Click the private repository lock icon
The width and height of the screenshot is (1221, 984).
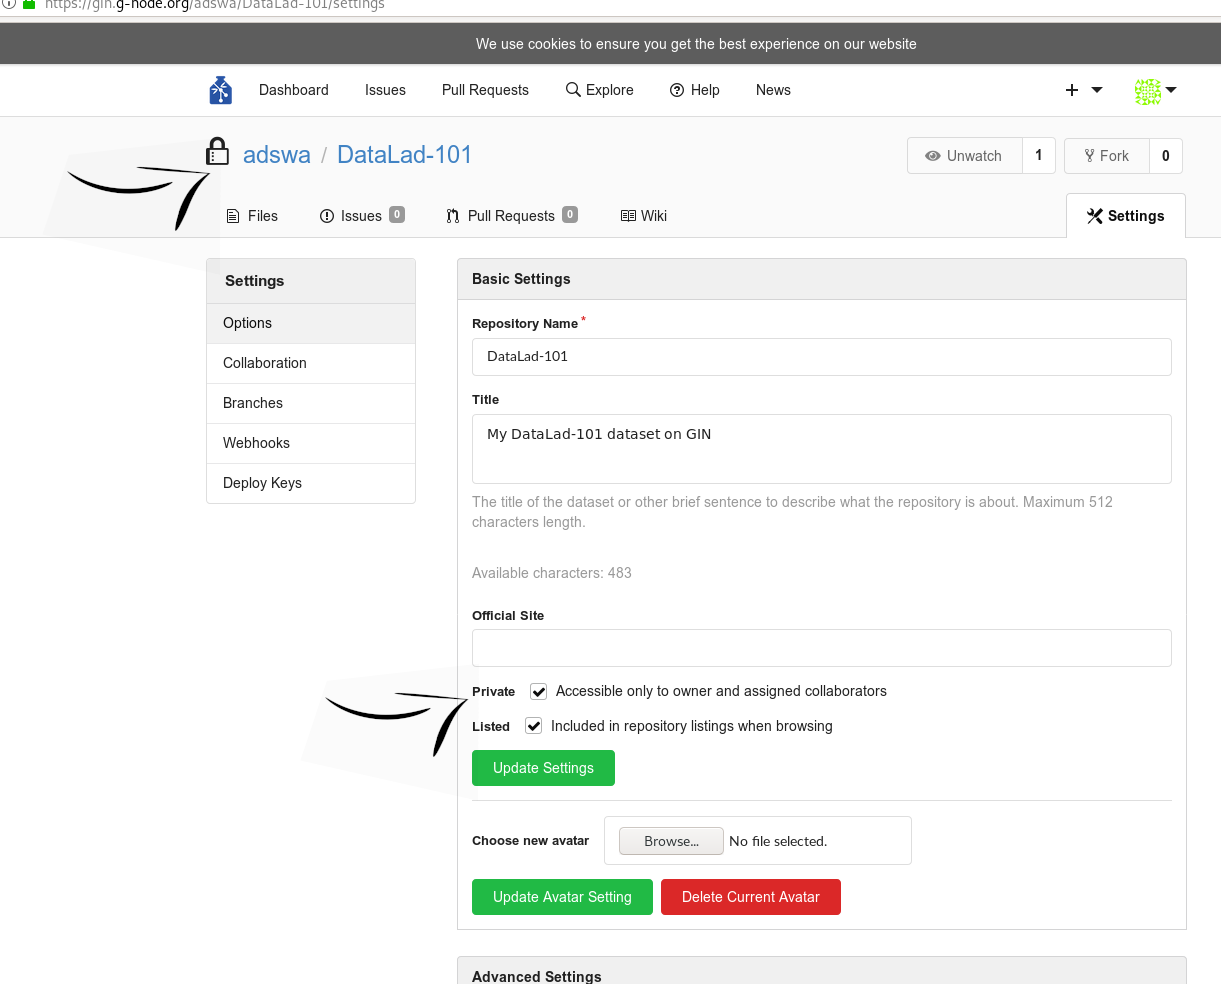[217, 152]
